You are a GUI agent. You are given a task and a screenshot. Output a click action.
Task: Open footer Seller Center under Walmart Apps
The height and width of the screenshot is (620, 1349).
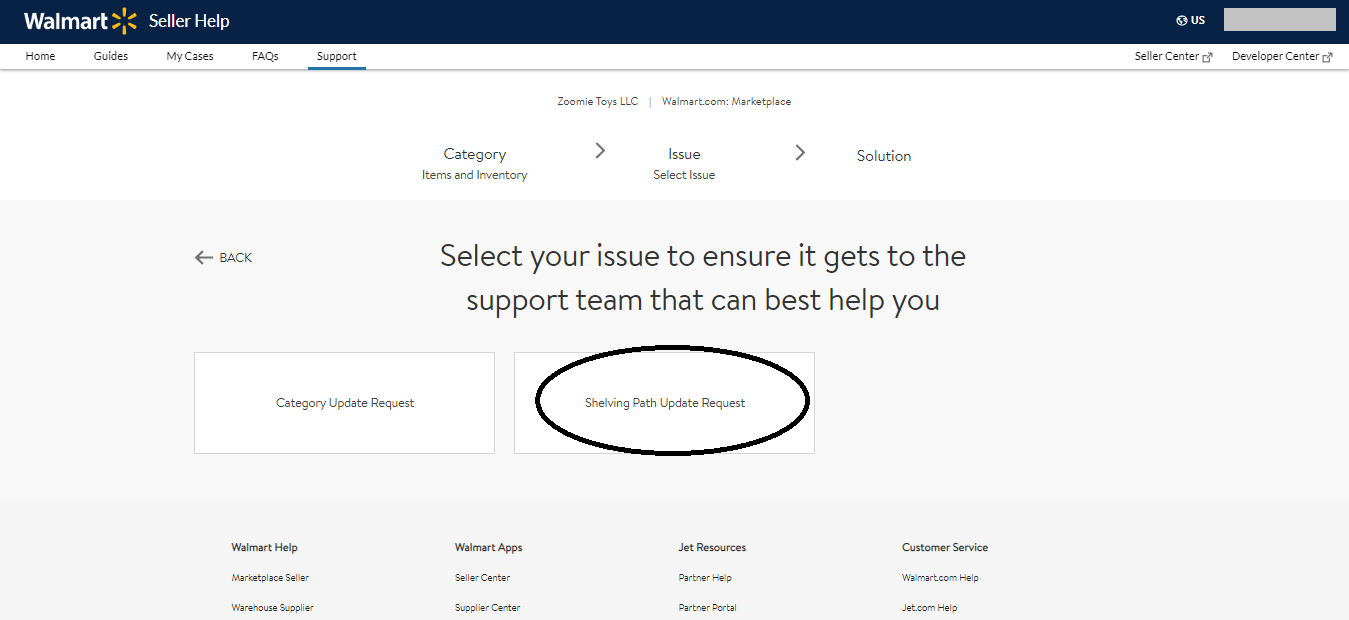482,578
